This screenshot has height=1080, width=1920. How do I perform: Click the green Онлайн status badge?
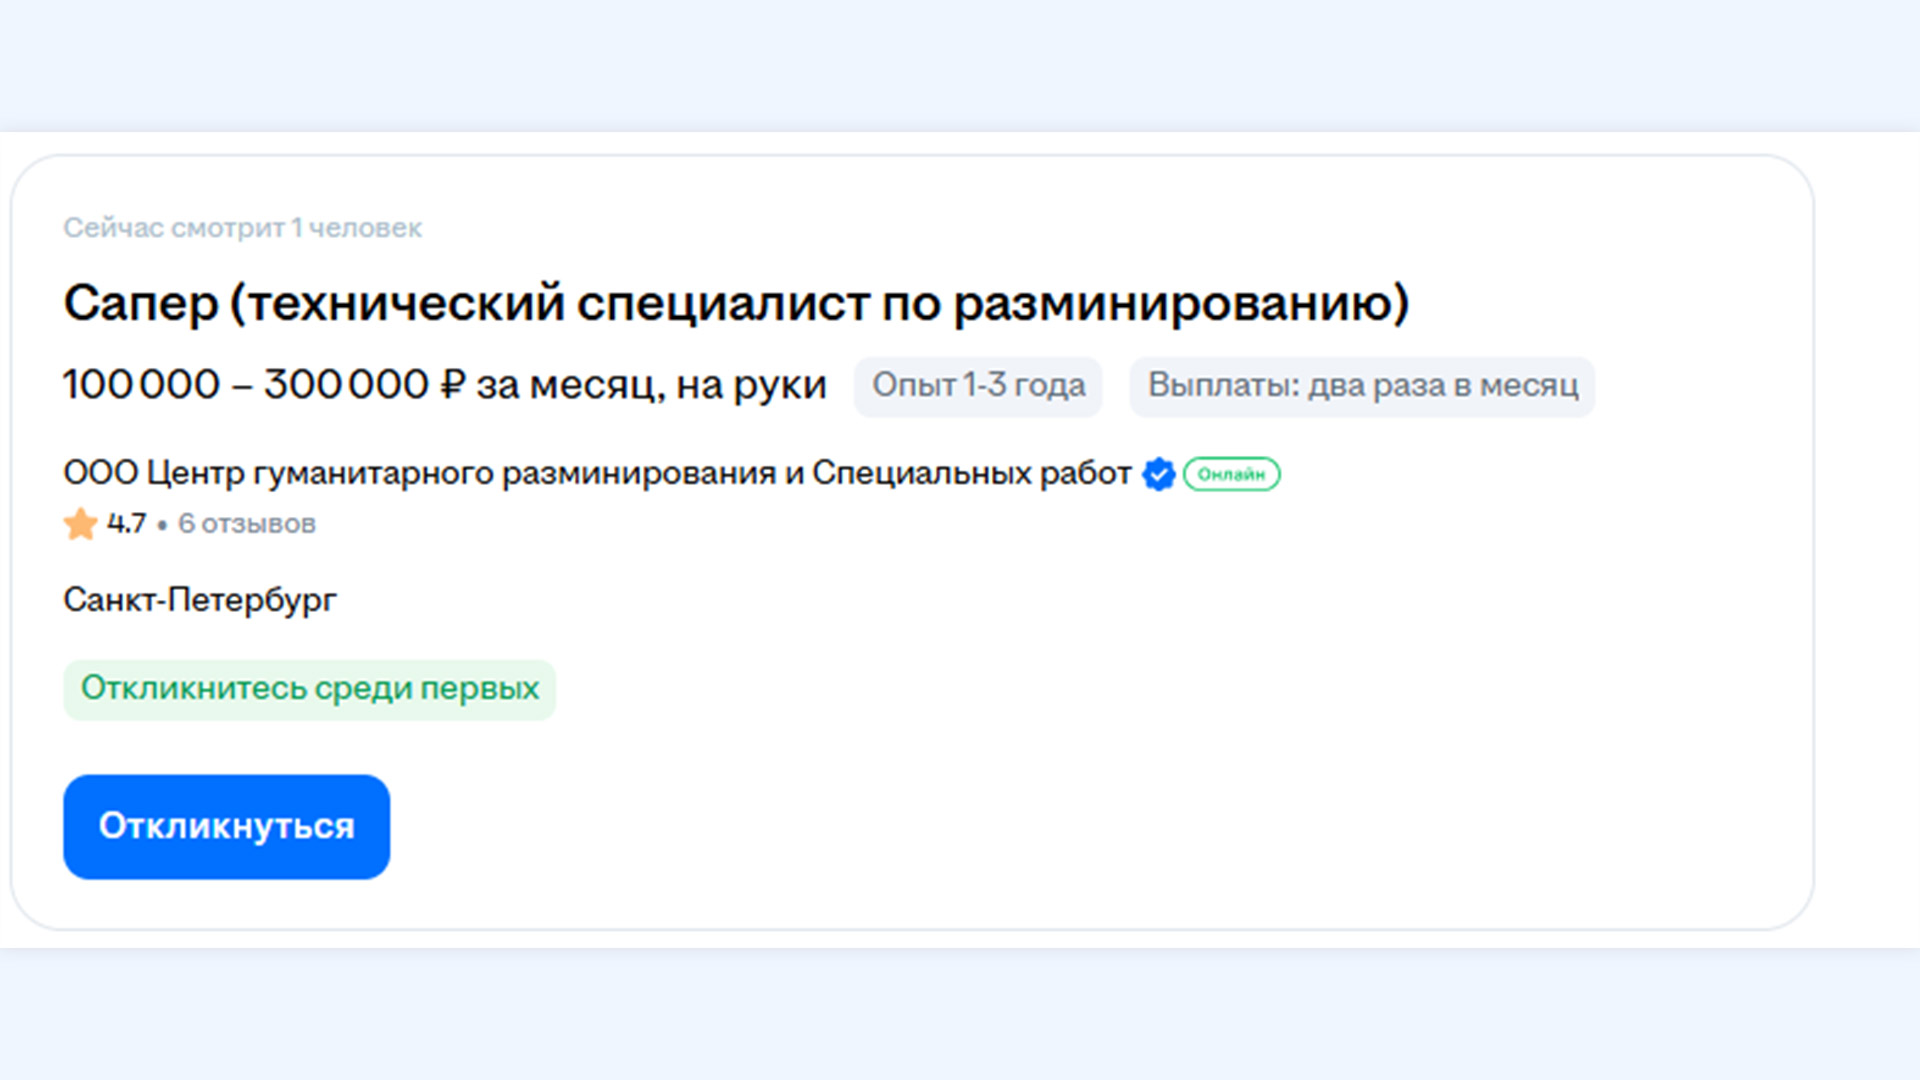[x=1231, y=474]
